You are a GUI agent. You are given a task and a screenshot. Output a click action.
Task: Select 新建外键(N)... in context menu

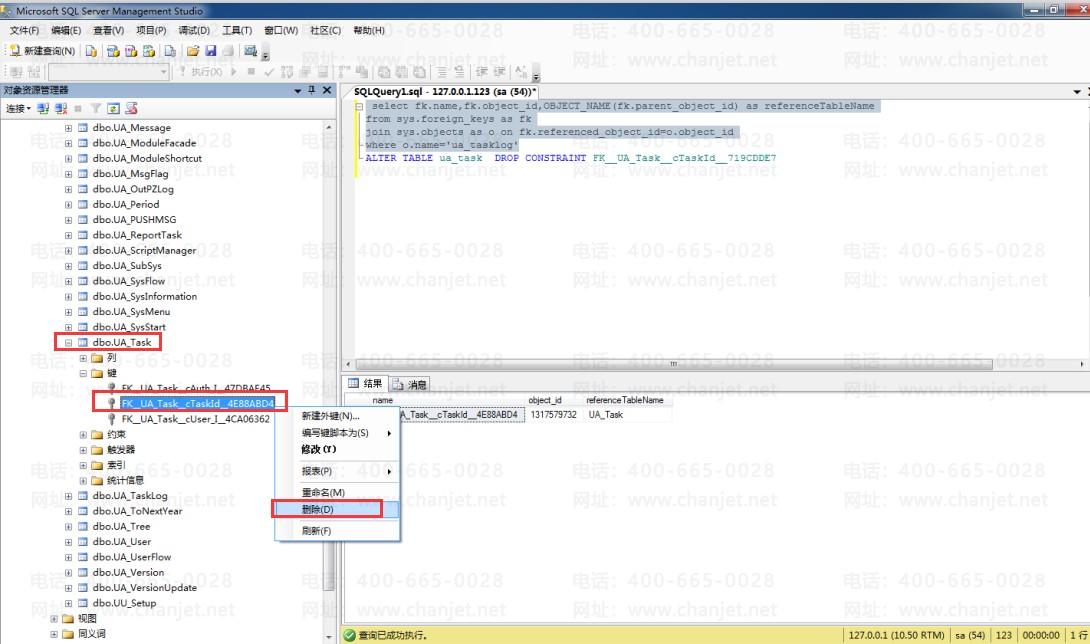(x=330, y=416)
